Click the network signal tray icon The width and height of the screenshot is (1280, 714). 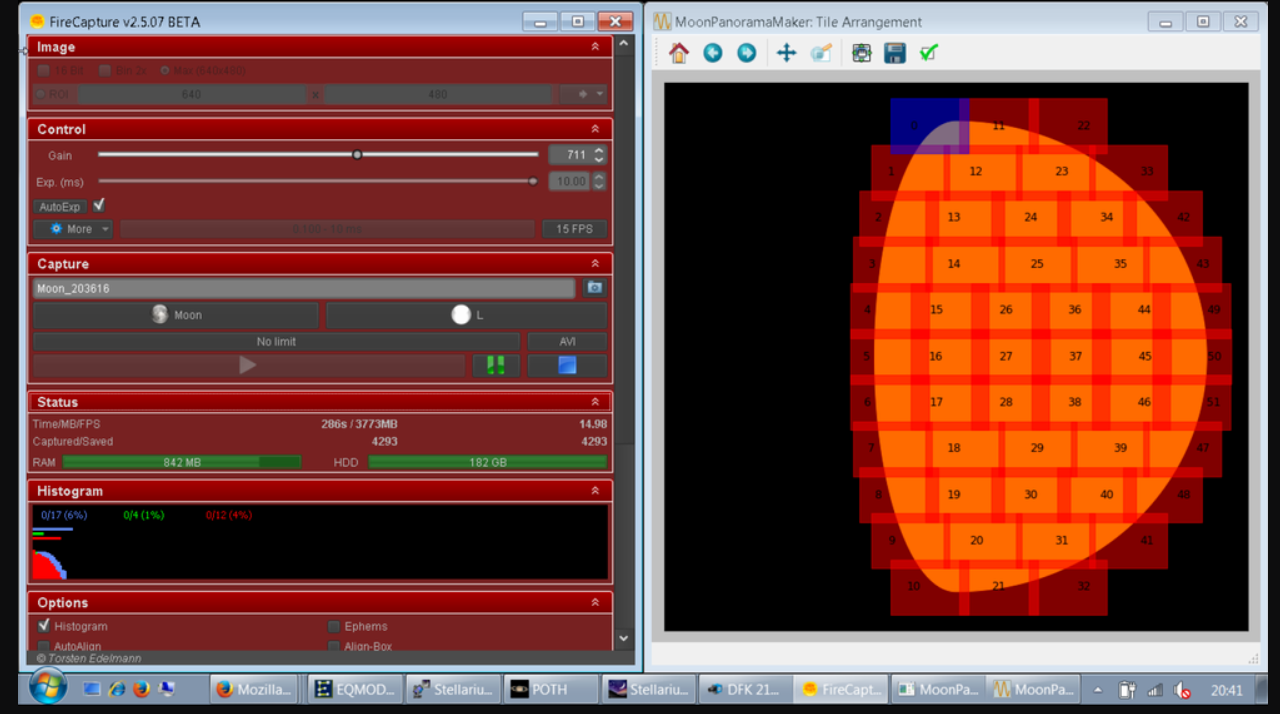[x=1155, y=690]
